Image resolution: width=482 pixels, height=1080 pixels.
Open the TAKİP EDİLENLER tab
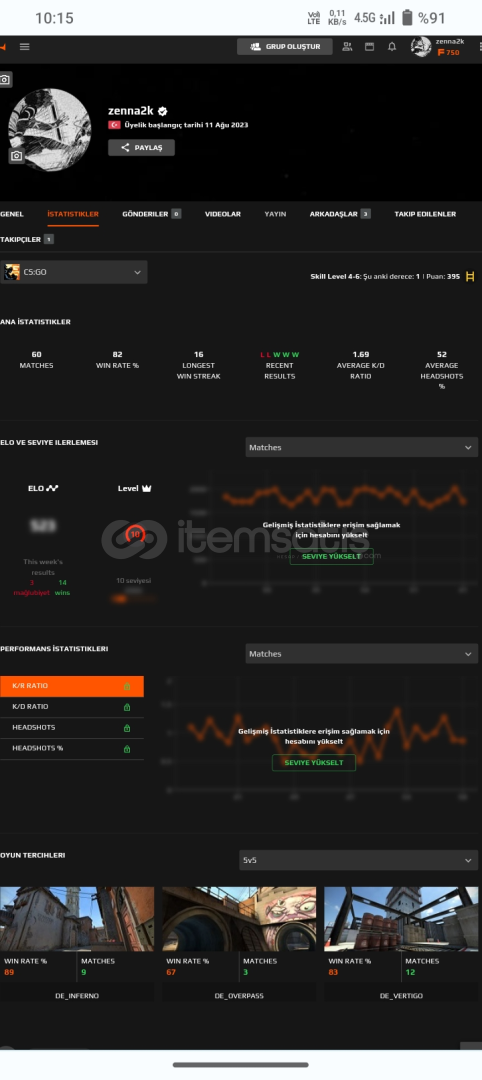pos(425,214)
